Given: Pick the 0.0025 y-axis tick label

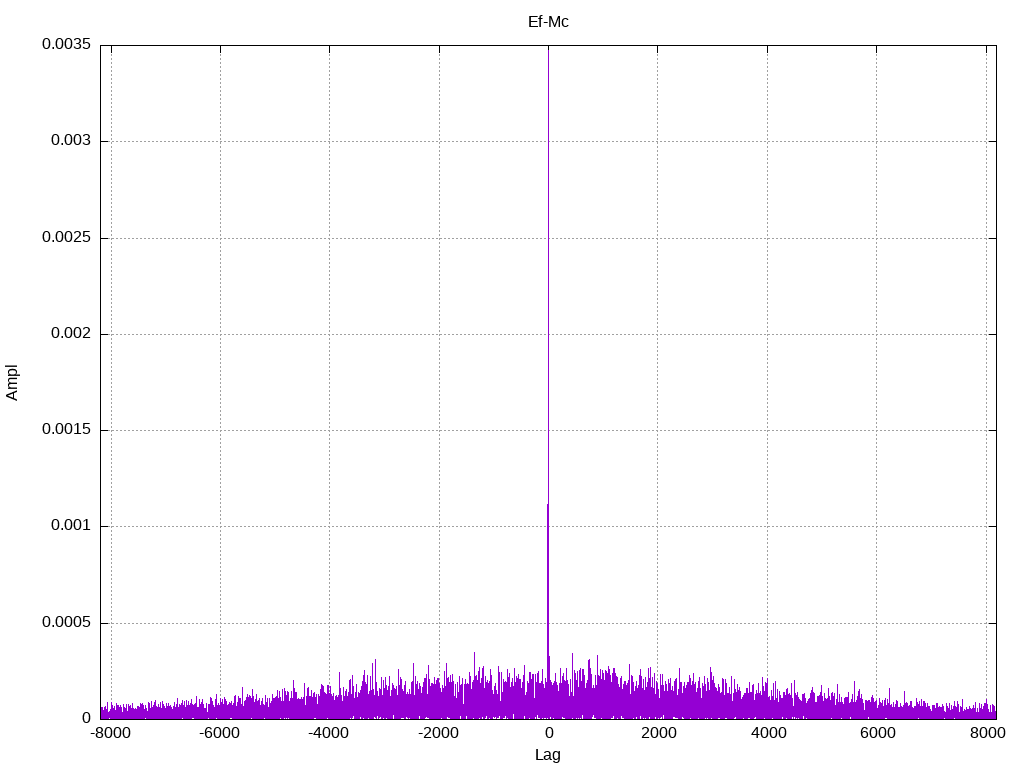Looking at the screenshot, I should 67,238.
